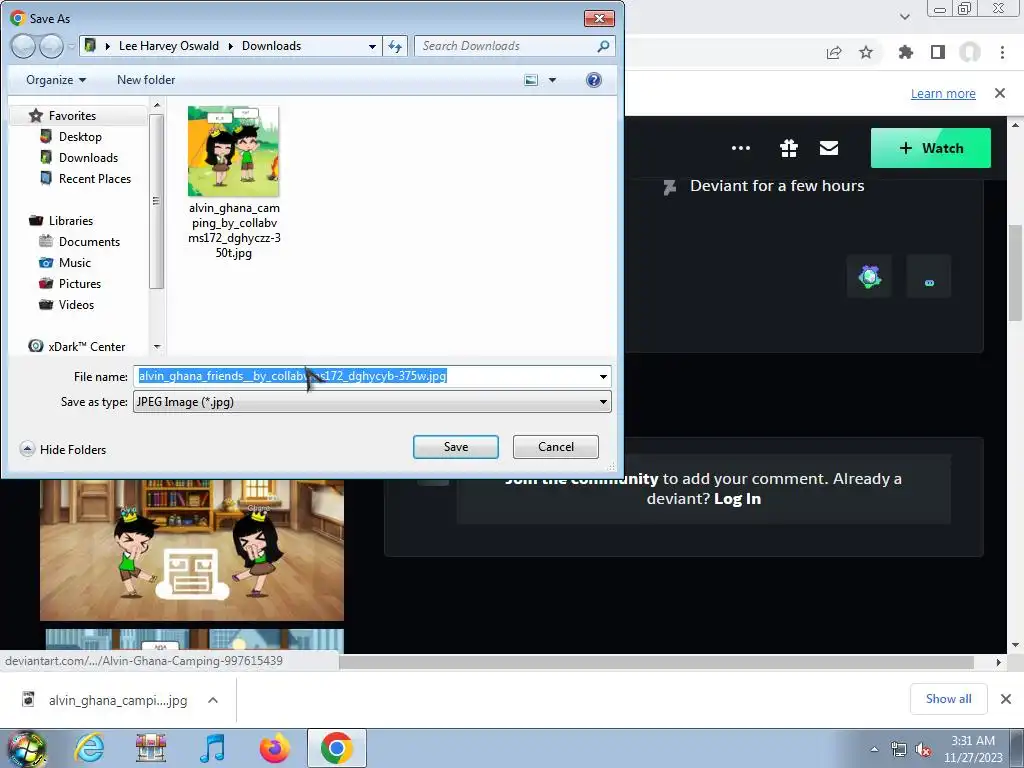Viewport: 1024px width, 768px height.
Task: Click DeviantArt send note envelope icon
Action: [x=829, y=148]
